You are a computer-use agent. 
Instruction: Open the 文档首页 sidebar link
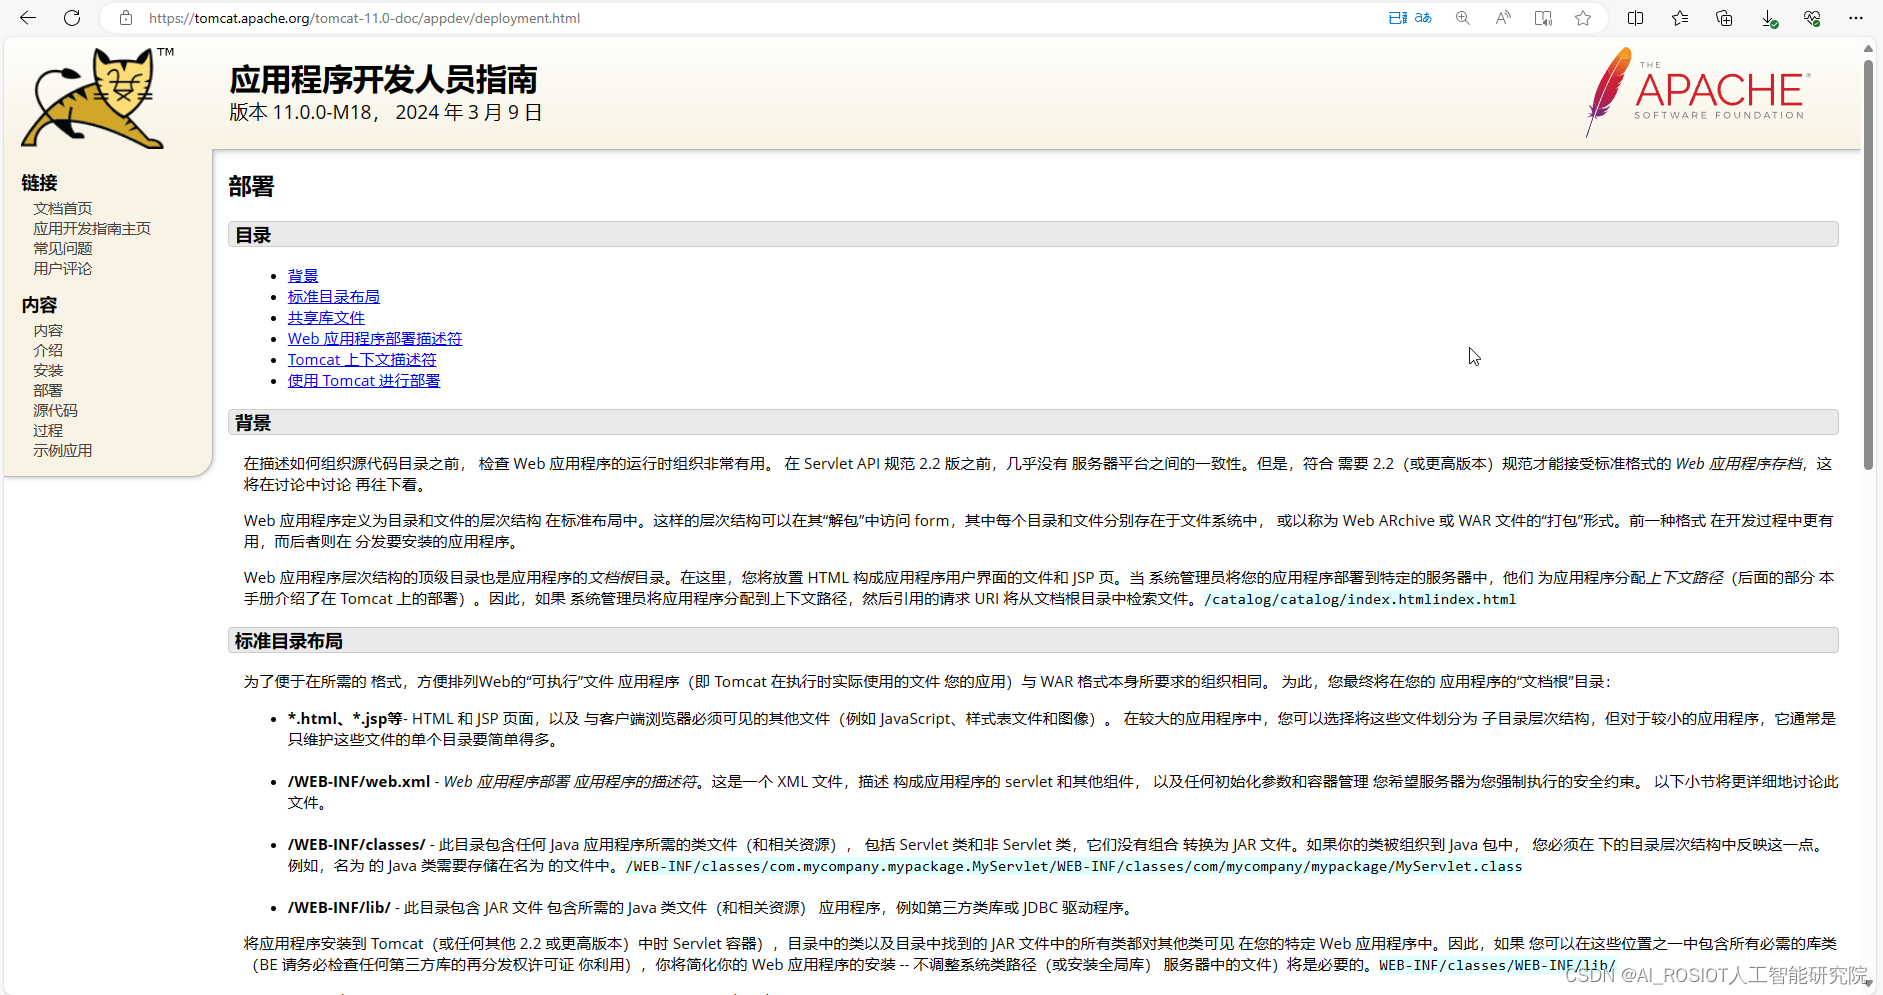[62, 208]
